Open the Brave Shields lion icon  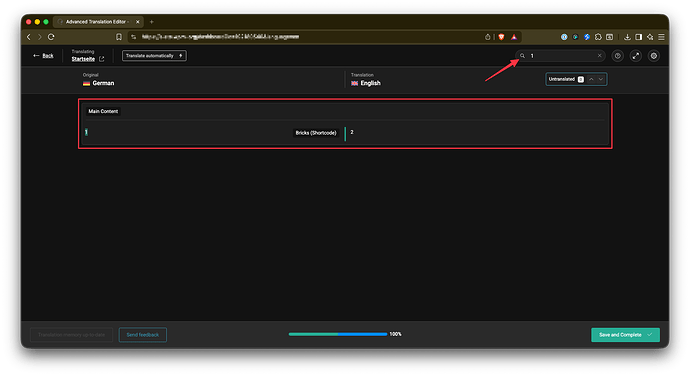(501, 37)
